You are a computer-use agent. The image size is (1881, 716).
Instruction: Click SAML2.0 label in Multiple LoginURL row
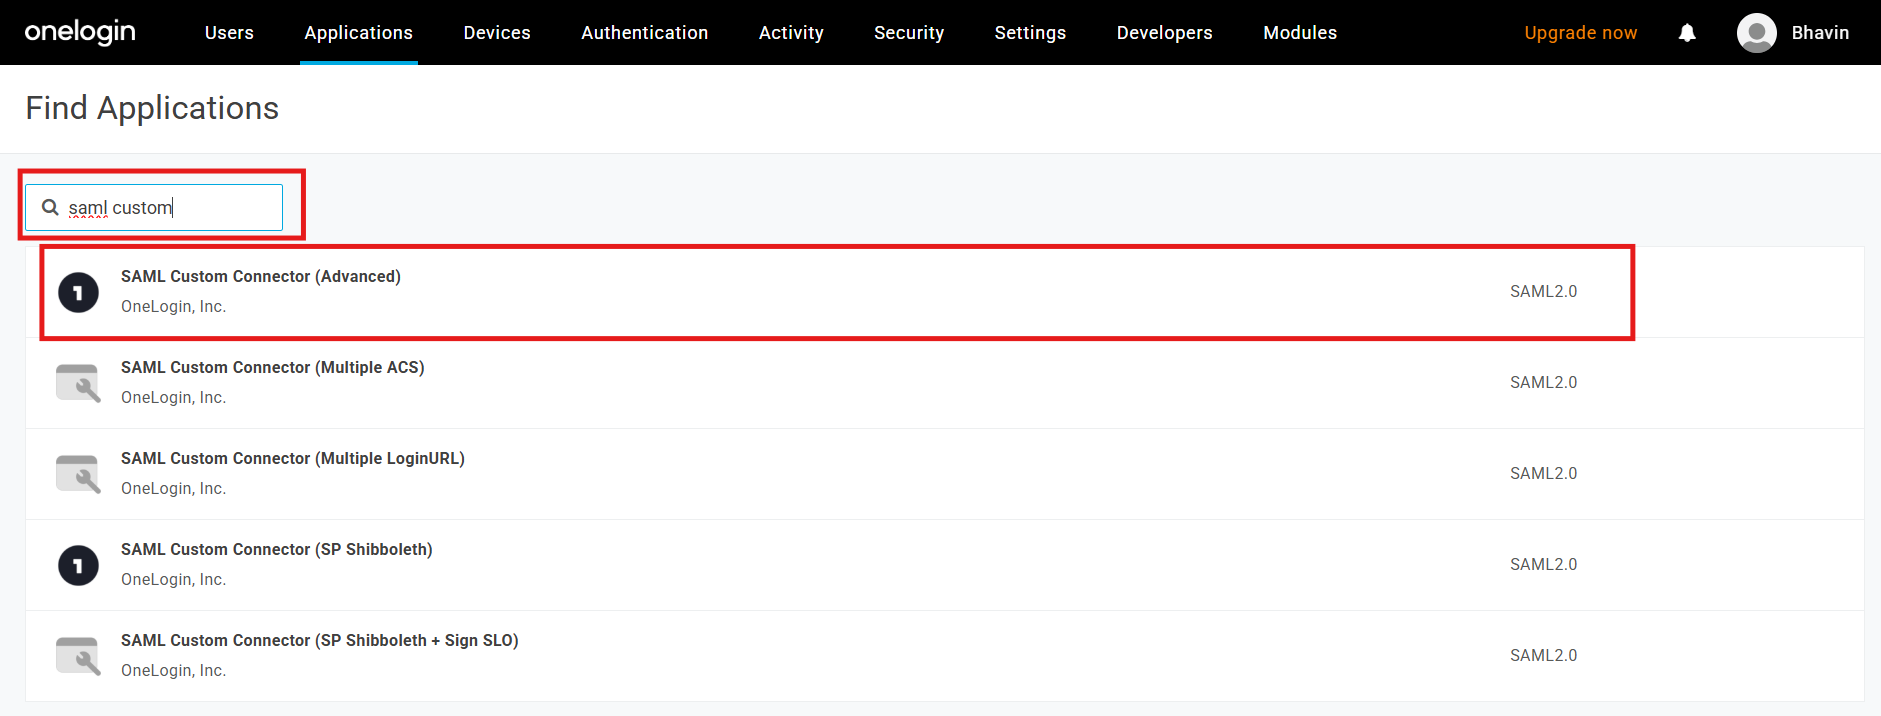click(x=1543, y=474)
